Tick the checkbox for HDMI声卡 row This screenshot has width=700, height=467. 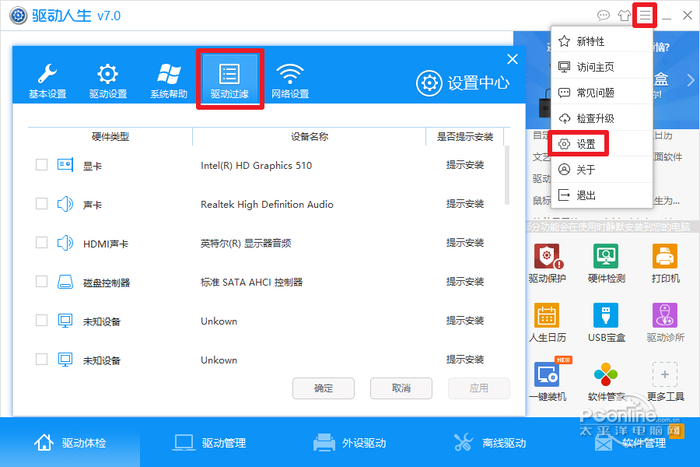42,242
